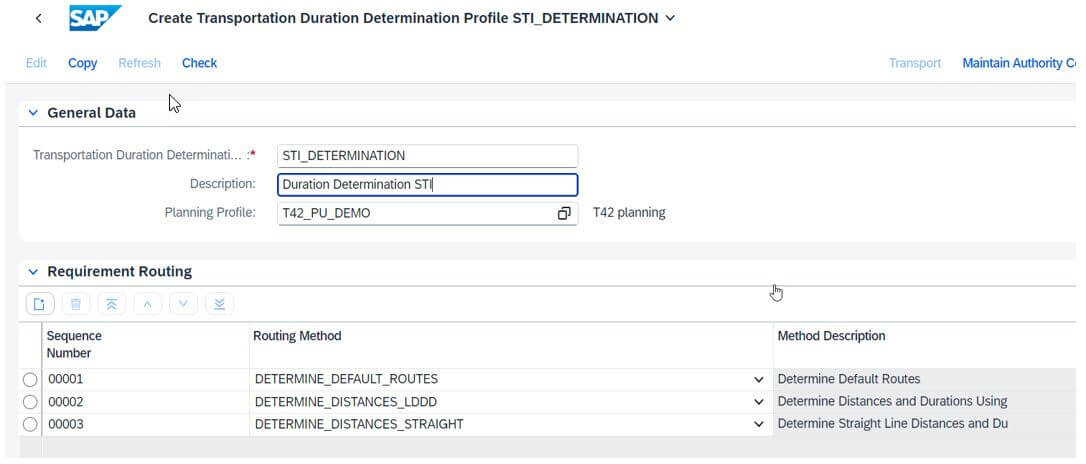The width and height of the screenshot is (1086, 464).
Task: Add a new requirement routing row
Action: [x=40, y=304]
